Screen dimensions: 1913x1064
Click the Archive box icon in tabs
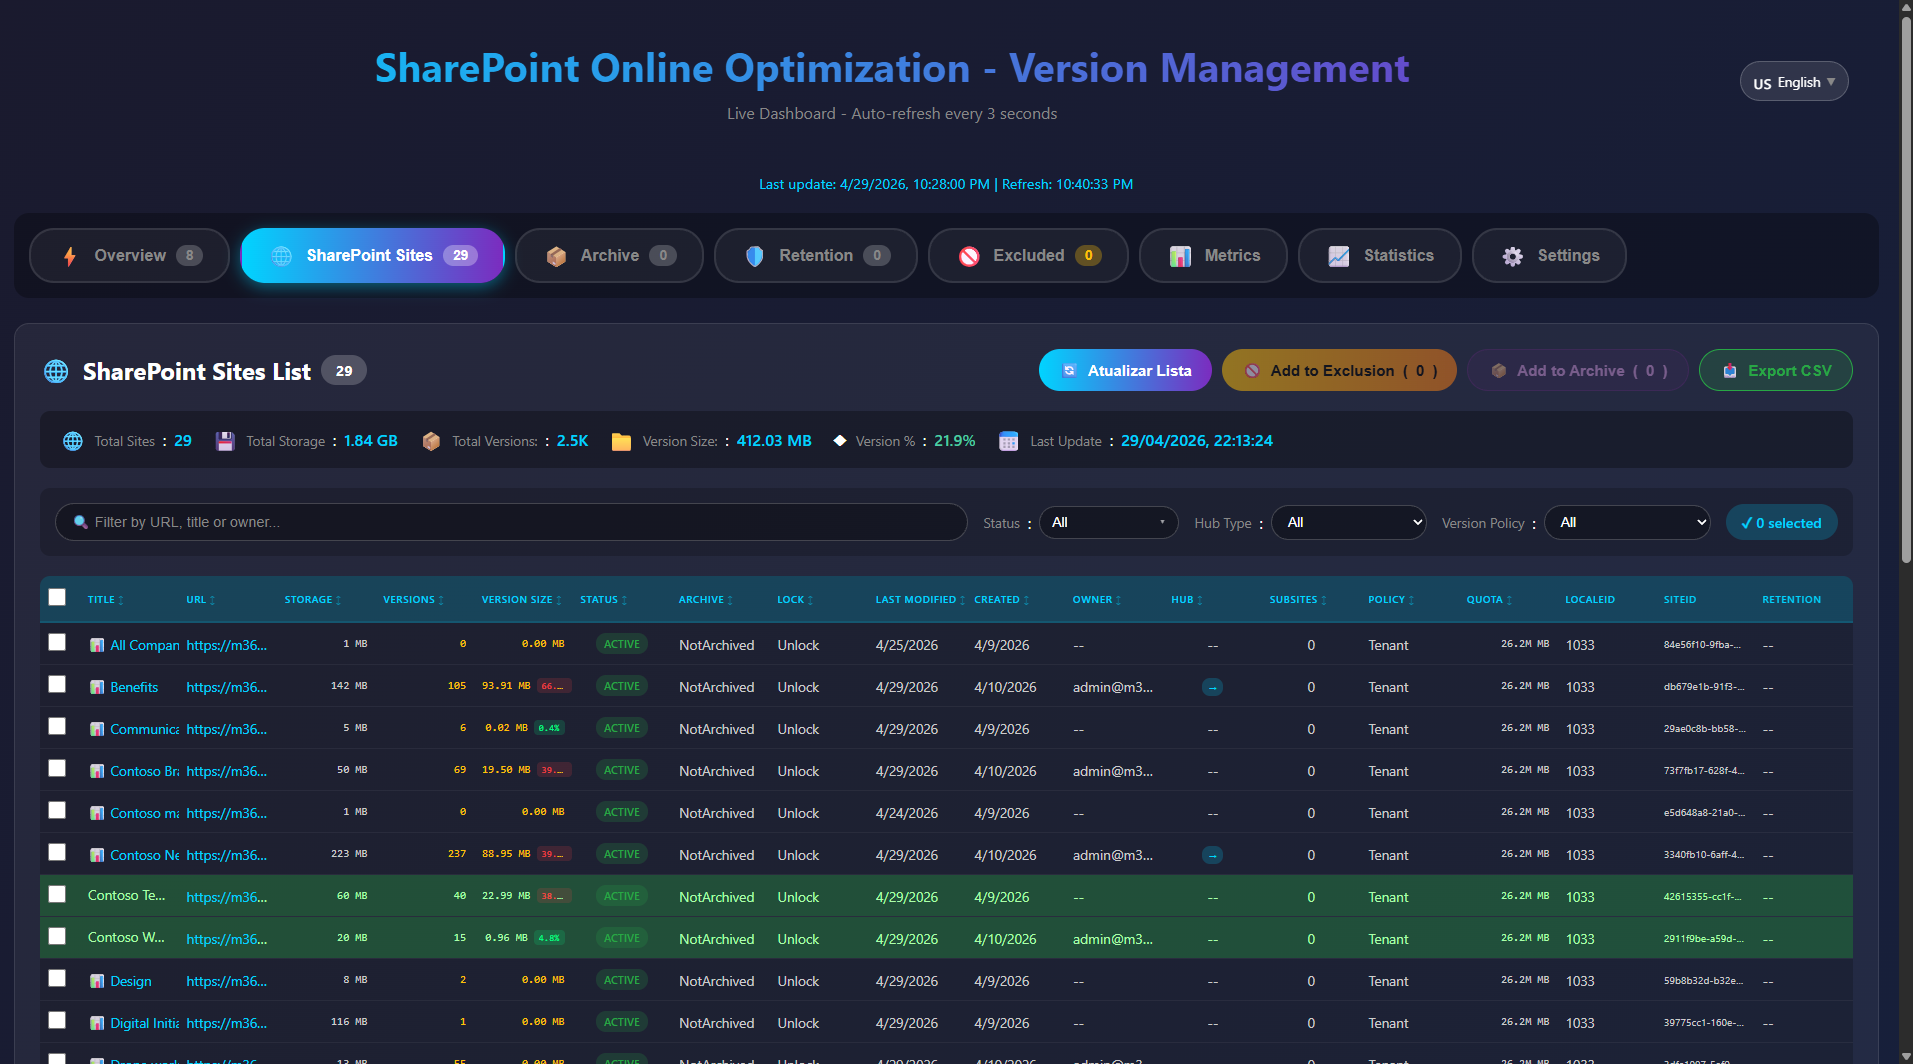[x=556, y=256]
